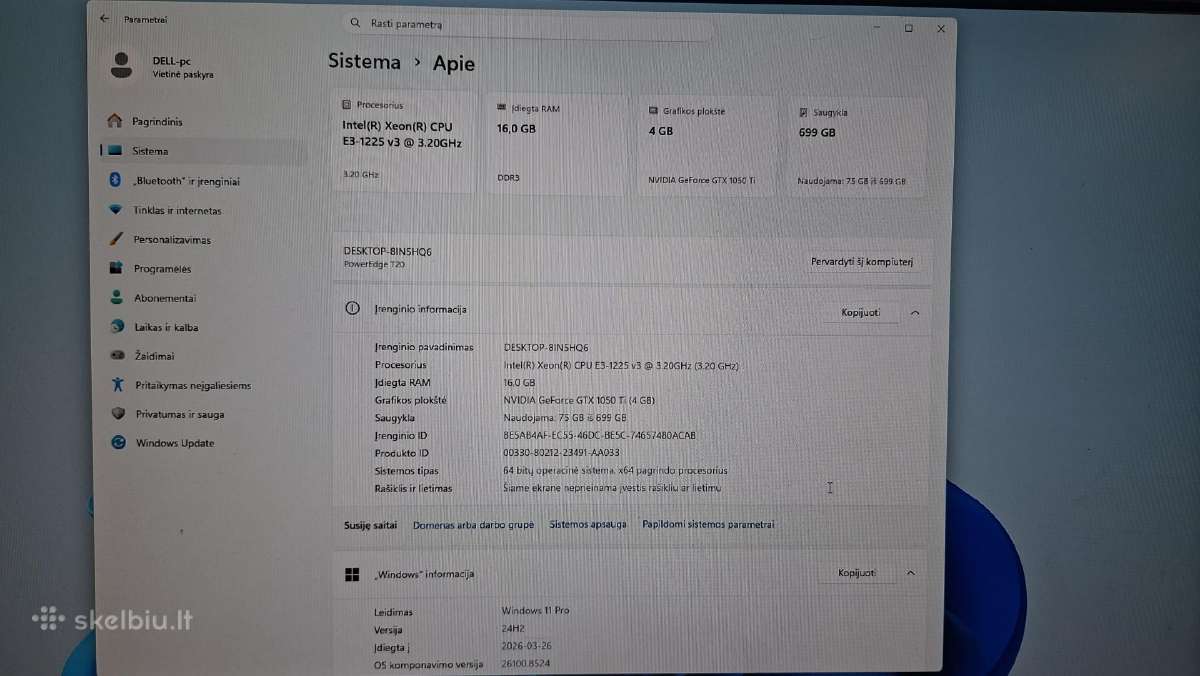Collapse the Įrenginio informacija section chevron

tap(914, 313)
